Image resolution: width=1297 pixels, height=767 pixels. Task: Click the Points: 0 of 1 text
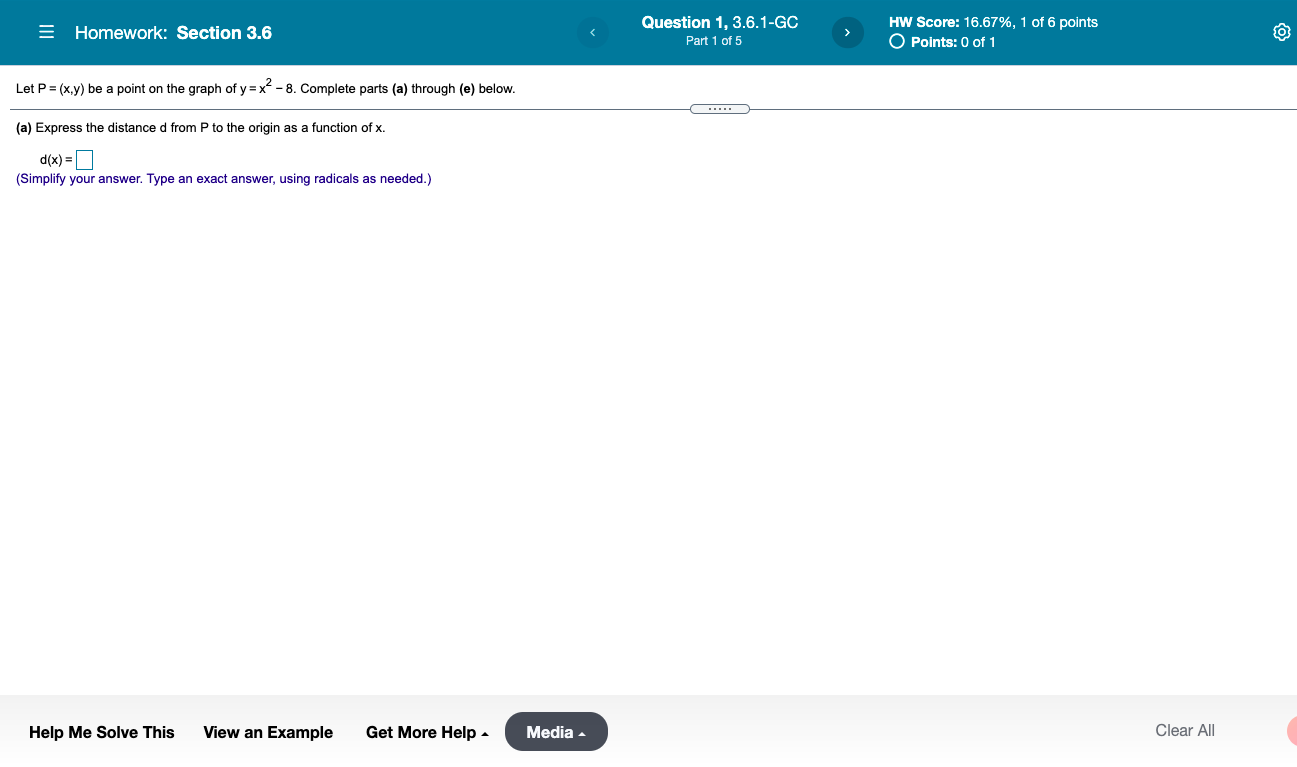[x=953, y=42]
